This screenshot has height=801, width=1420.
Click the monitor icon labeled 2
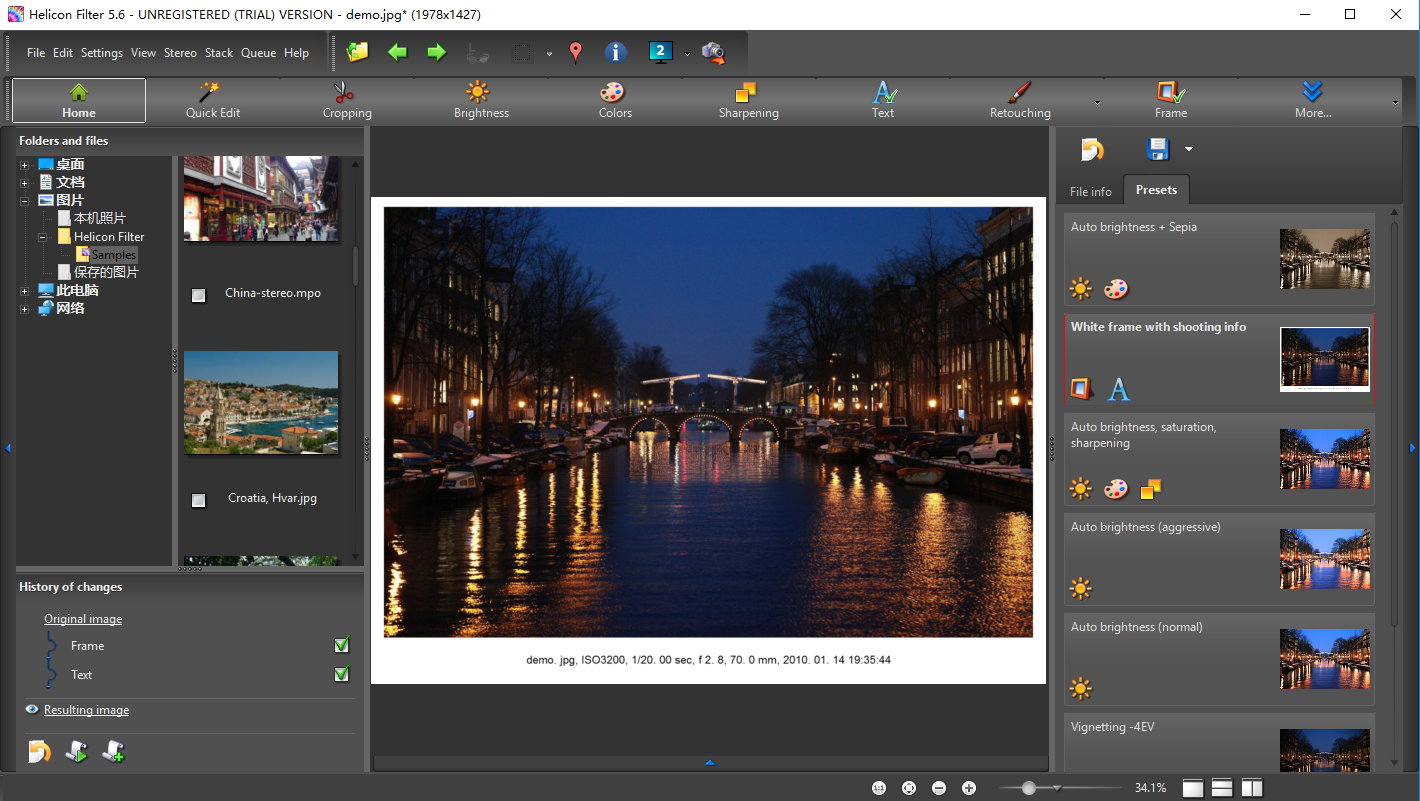tap(661, 52)
